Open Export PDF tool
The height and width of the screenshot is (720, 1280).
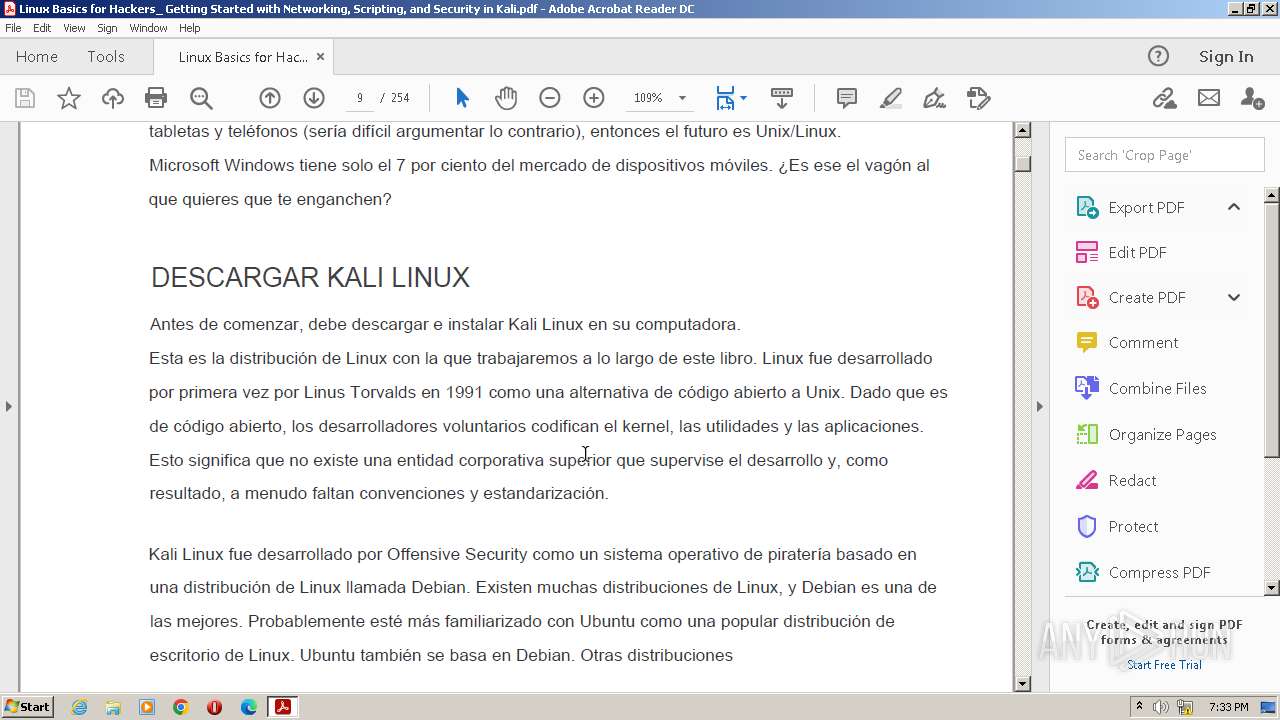[x=1146, y=207]
